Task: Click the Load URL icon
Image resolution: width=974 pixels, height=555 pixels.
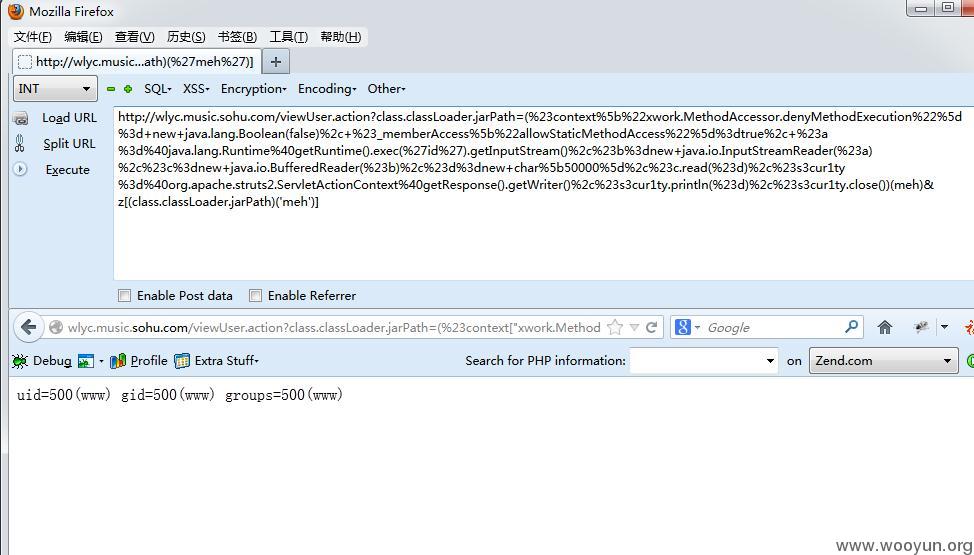Action: click(20, 118)
